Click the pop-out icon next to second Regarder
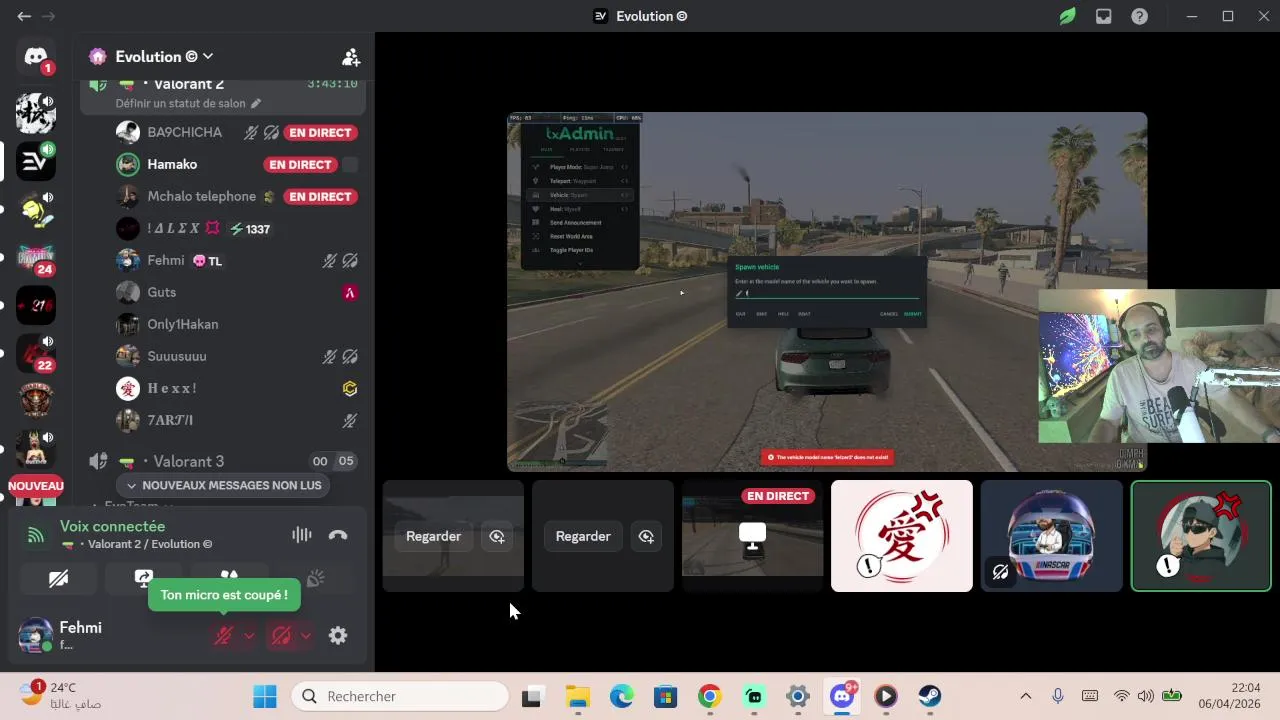This screenshot has width=1280, height=720. tap(646, 536)
